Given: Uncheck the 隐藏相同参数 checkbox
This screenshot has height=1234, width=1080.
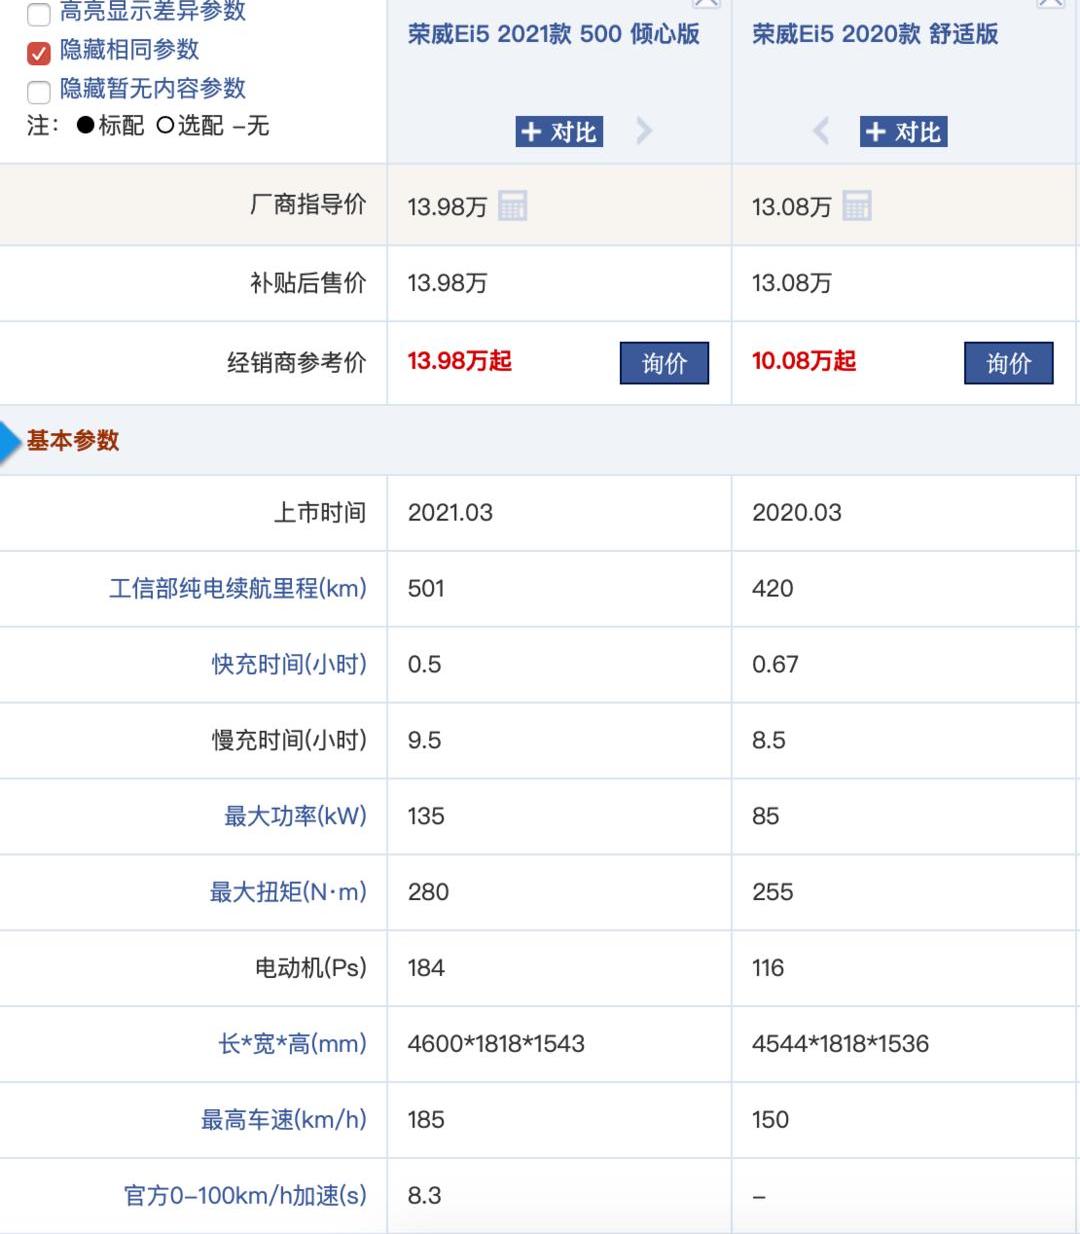Looking at the screenshot, I should click(39, 52).
